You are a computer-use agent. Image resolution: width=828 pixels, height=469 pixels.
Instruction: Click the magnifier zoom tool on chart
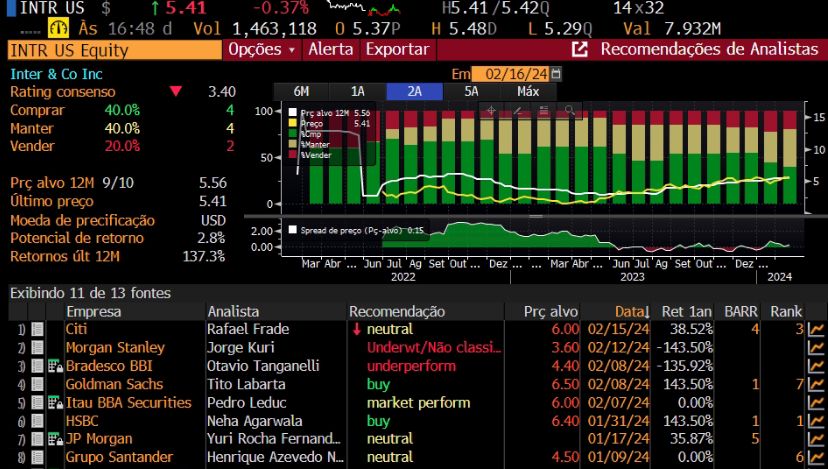tap(569, 111)
